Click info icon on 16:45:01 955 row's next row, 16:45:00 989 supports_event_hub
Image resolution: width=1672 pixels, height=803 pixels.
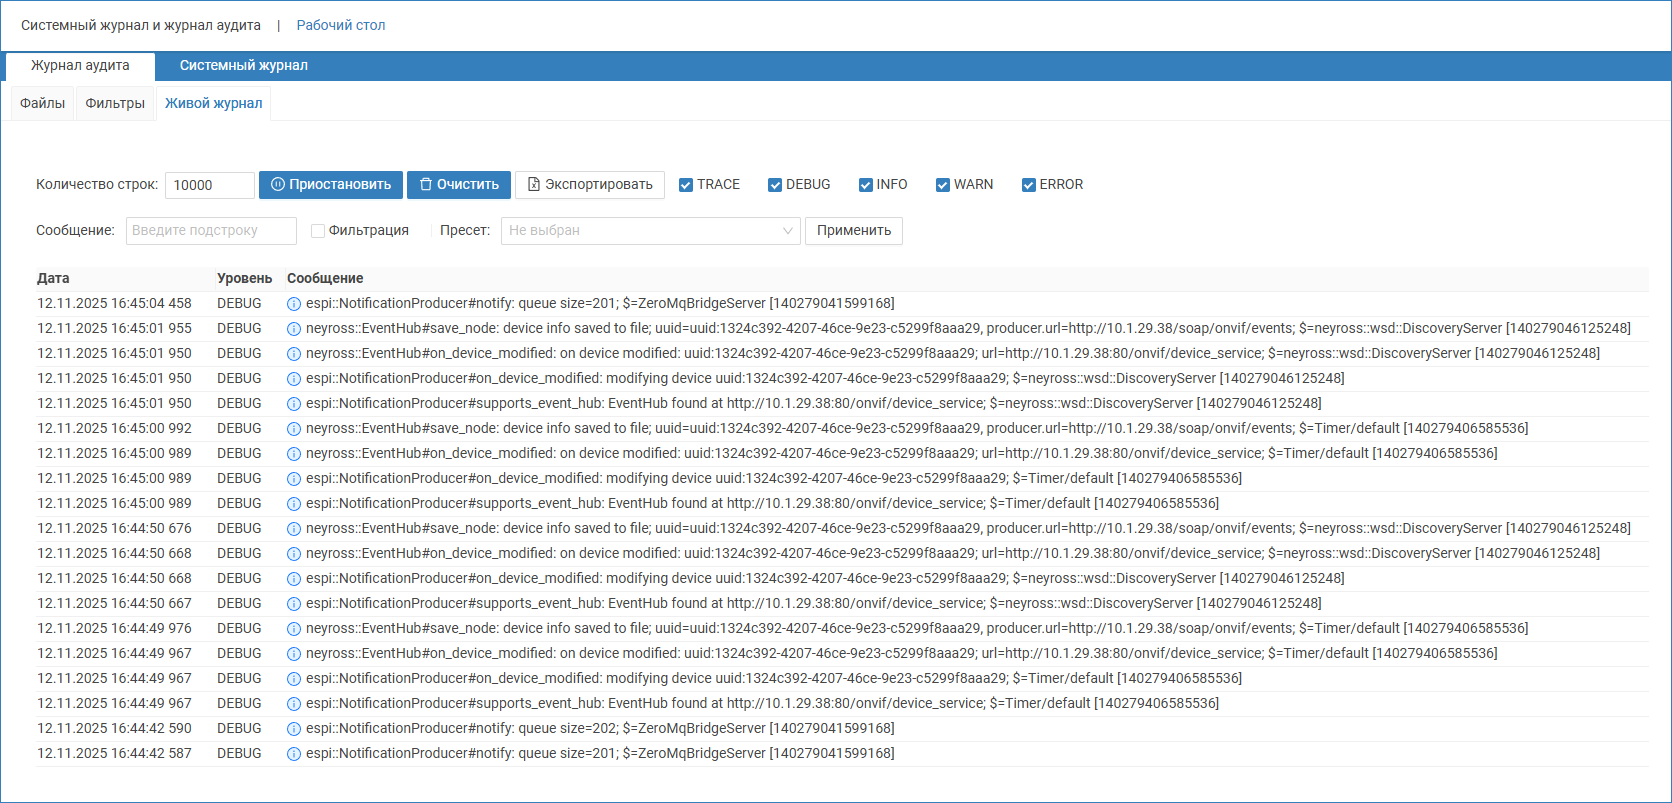tap(294, 504)
